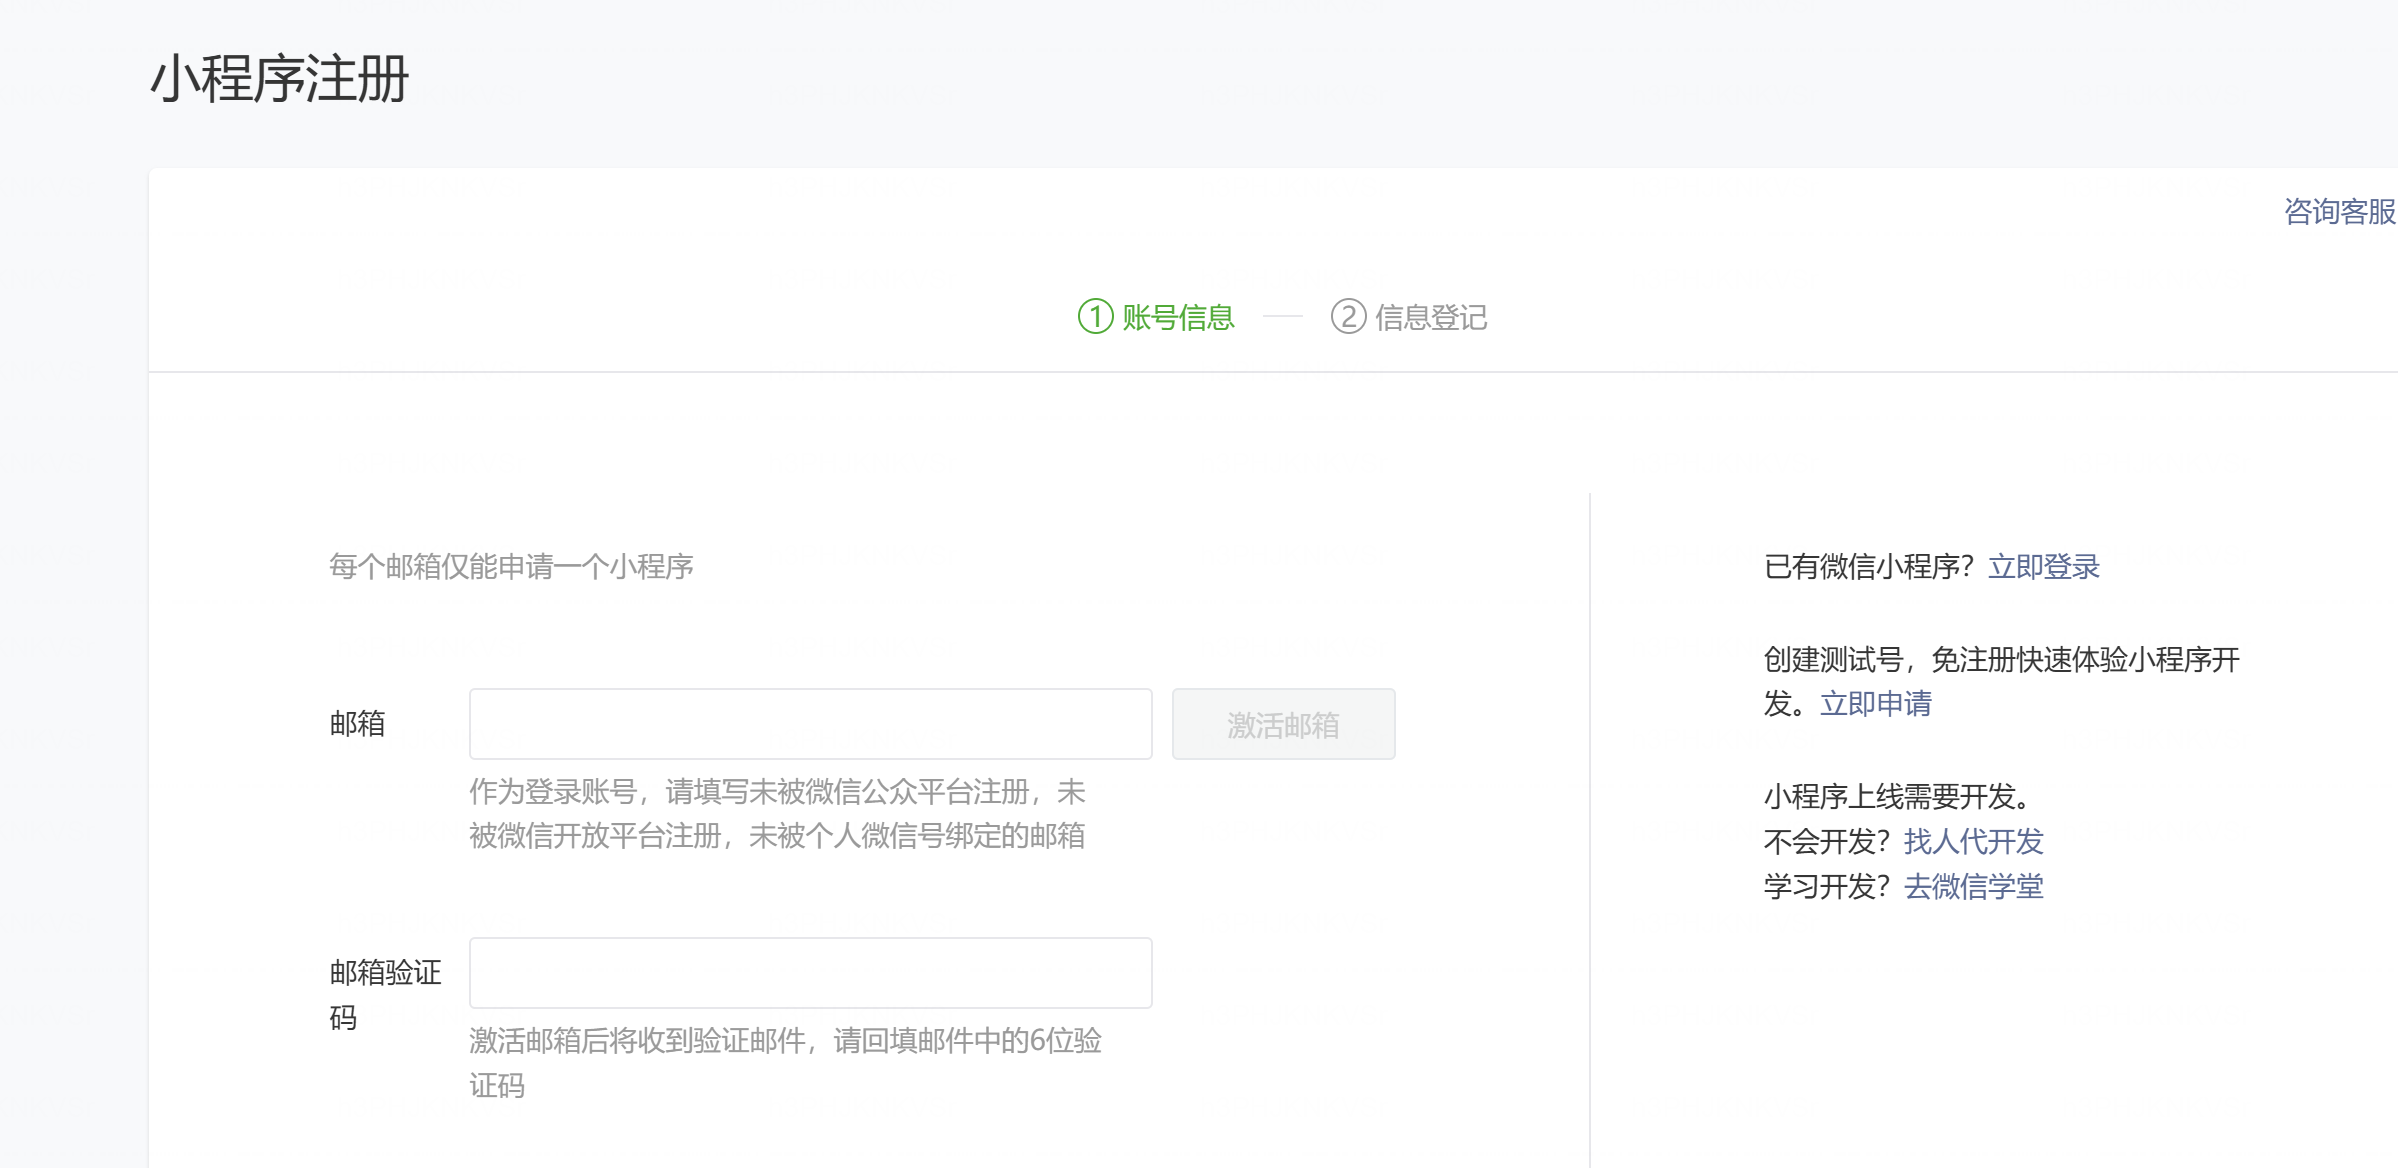2398x1168 pixels.
Task: Click the text 小程序上线需要开发。
Action: (x=1898, y=797)
